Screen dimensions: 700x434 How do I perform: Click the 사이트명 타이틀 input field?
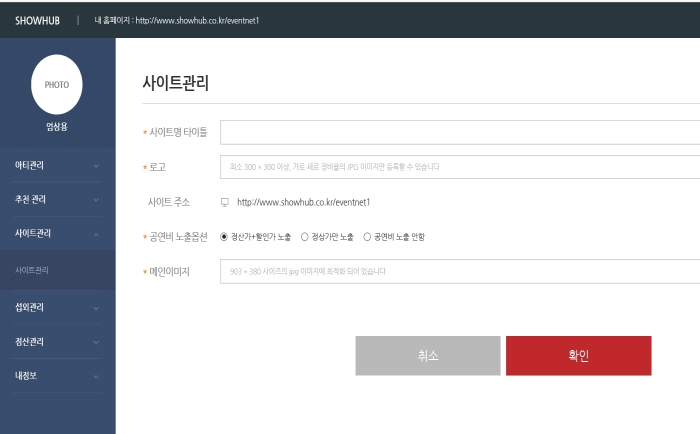460,132
